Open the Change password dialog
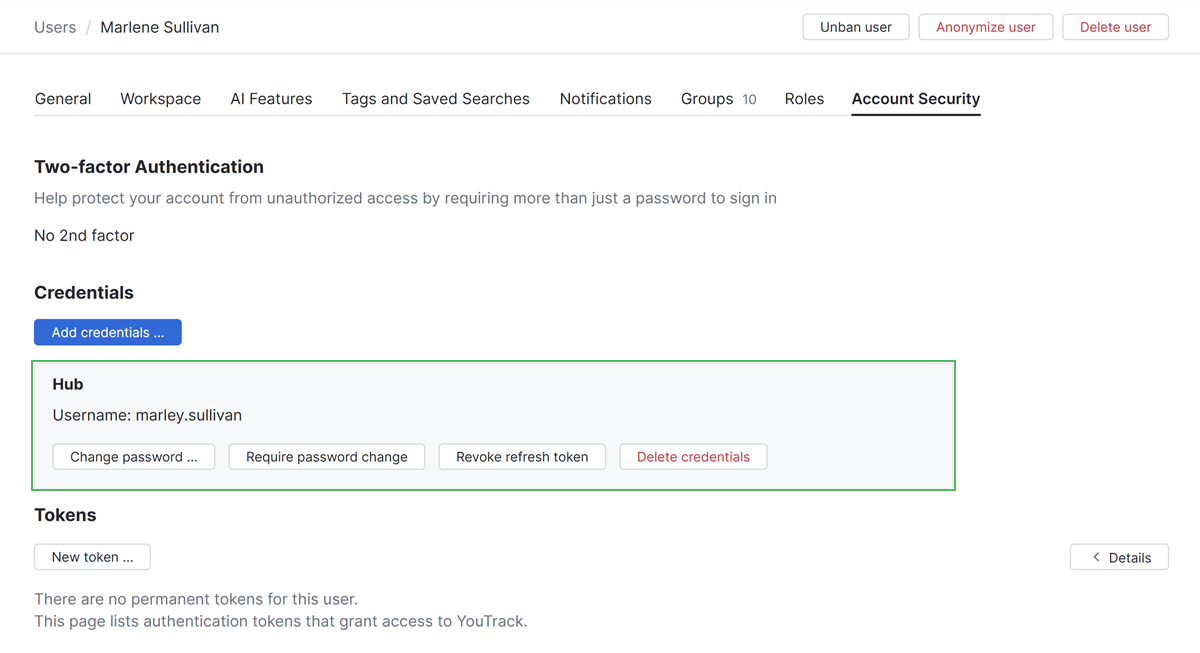The image size is (1200, 653). coord(134,457)
